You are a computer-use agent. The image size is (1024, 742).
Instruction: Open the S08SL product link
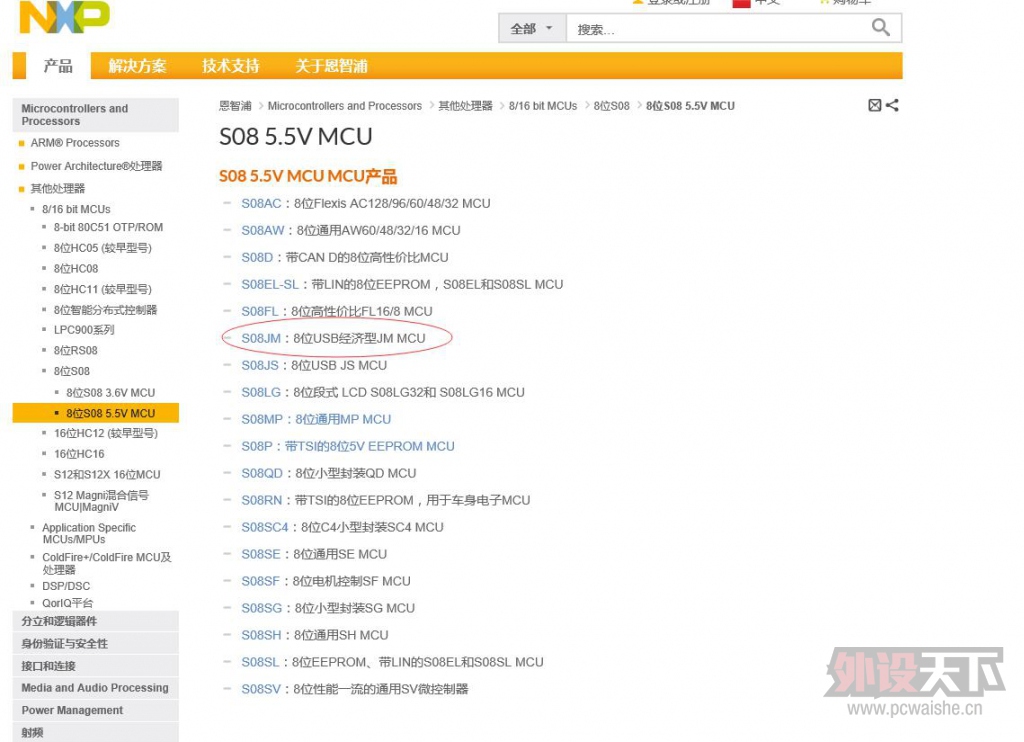[x=260, y=662]
